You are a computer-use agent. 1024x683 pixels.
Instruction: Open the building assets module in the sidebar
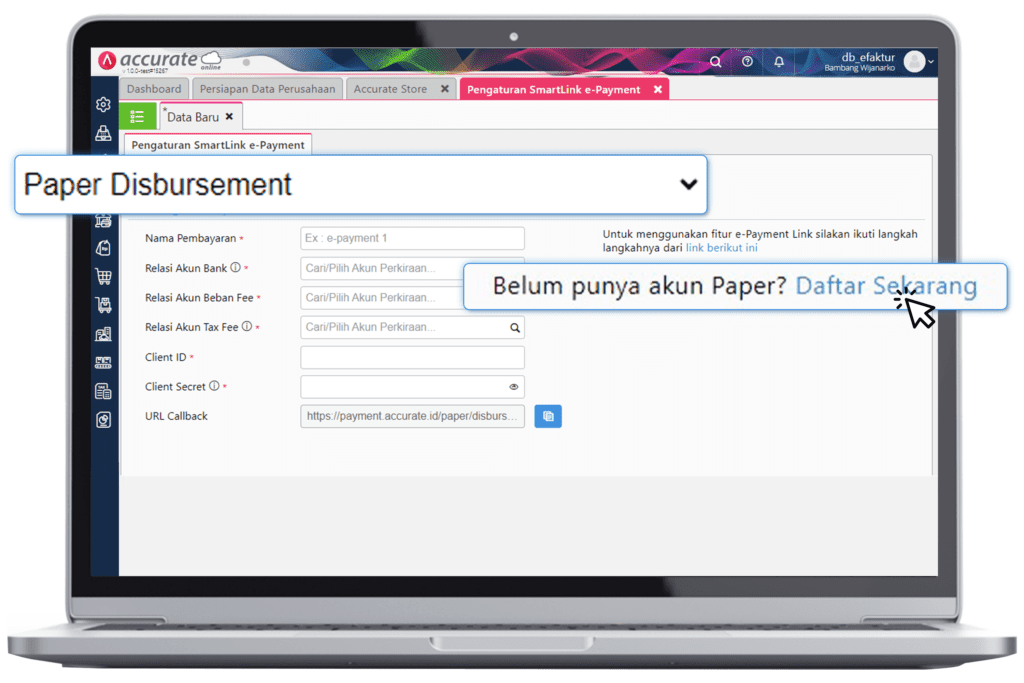103,334
